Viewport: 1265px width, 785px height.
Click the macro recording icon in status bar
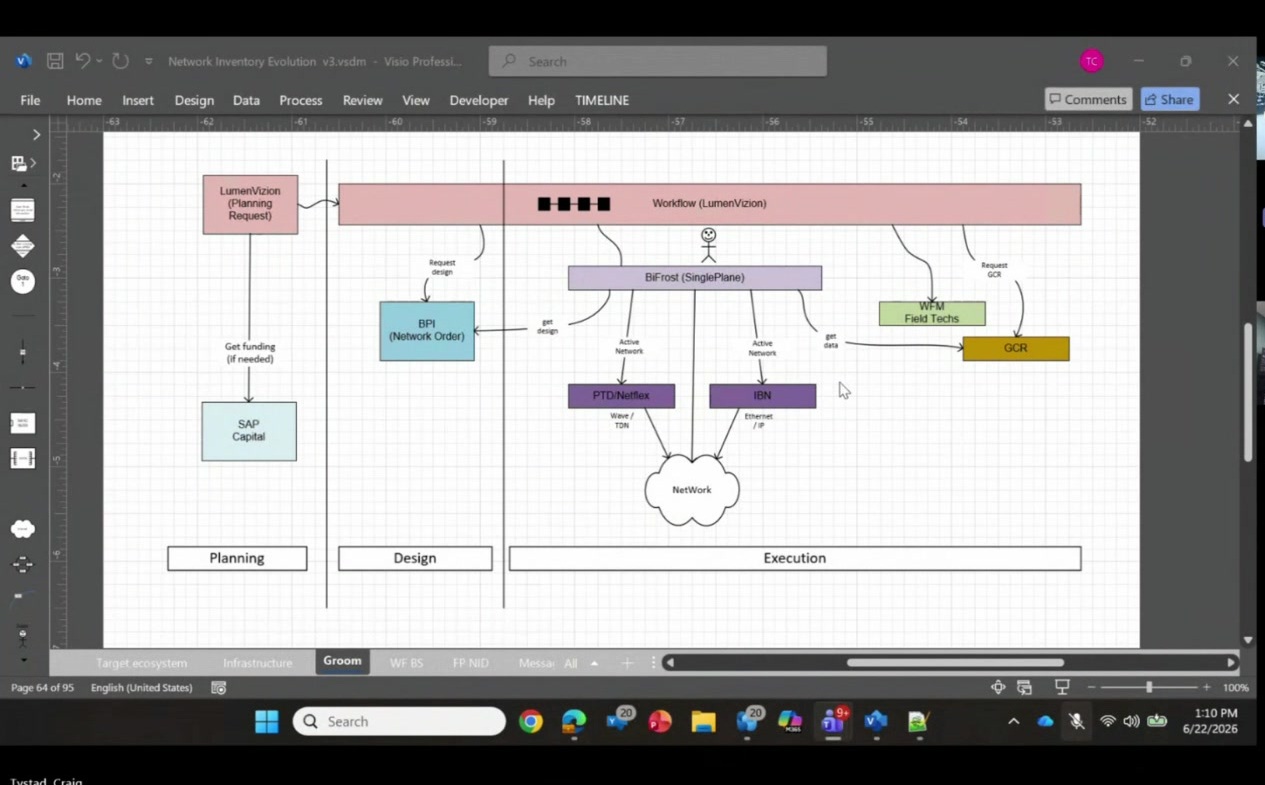tap(218, 688)
